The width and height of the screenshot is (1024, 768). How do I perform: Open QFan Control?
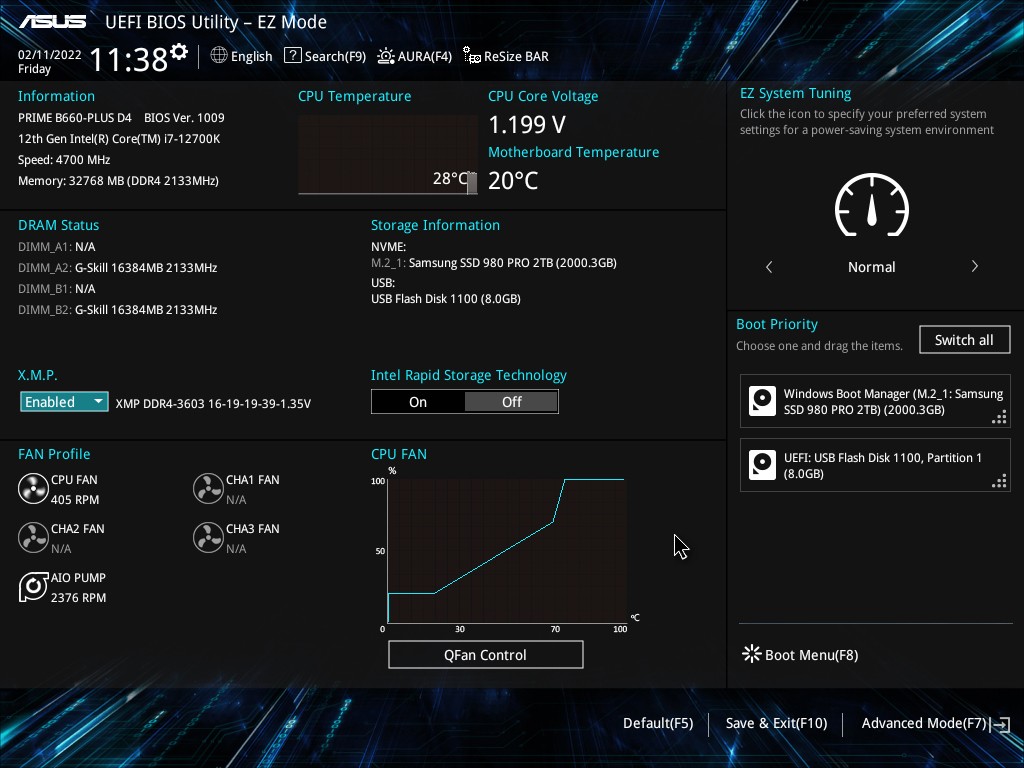tap(485, 655)
